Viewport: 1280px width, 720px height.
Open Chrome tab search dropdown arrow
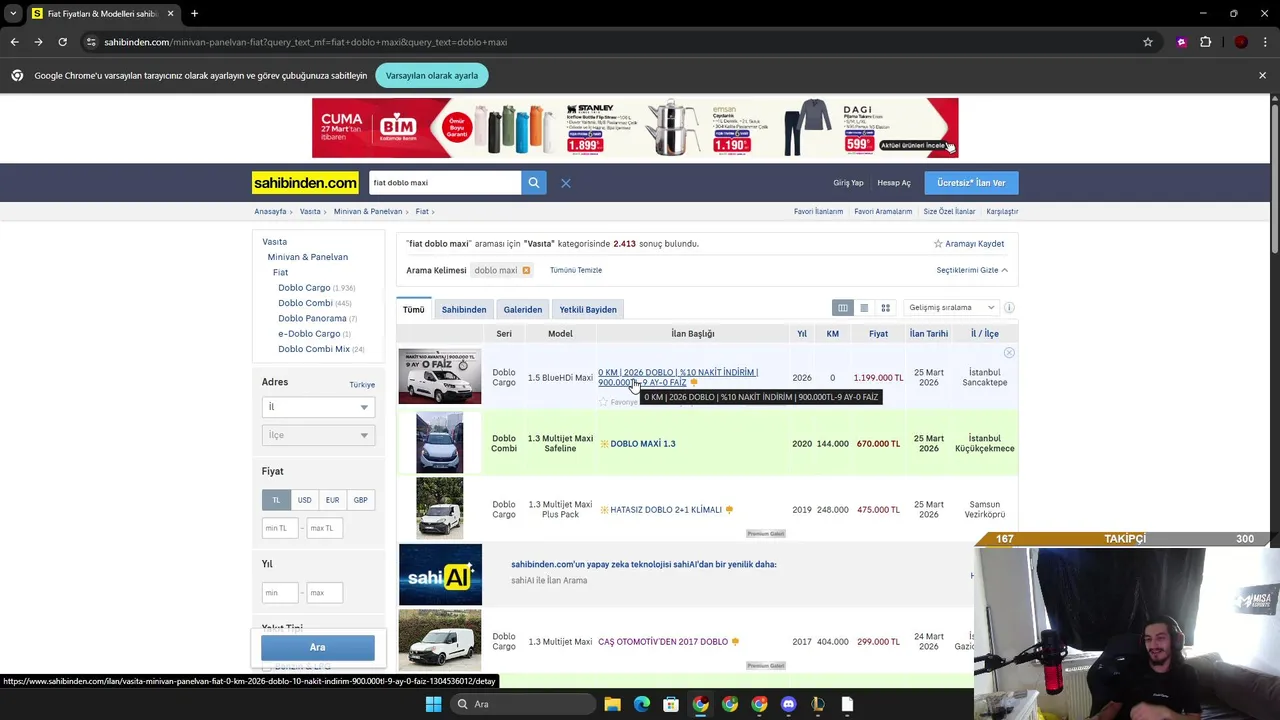[x=13, y=13]
